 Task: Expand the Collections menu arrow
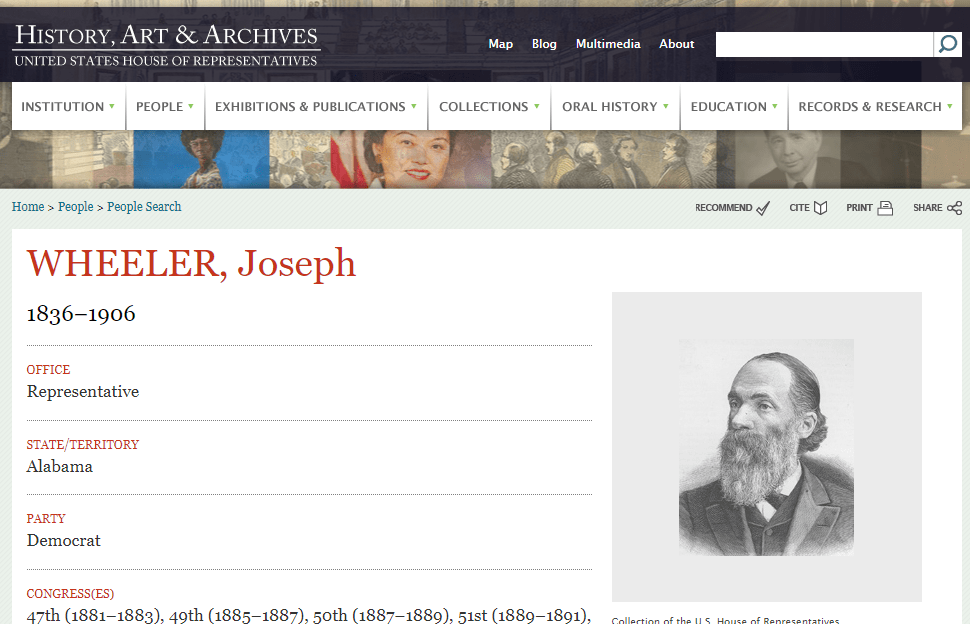click(x=536, y=106)
